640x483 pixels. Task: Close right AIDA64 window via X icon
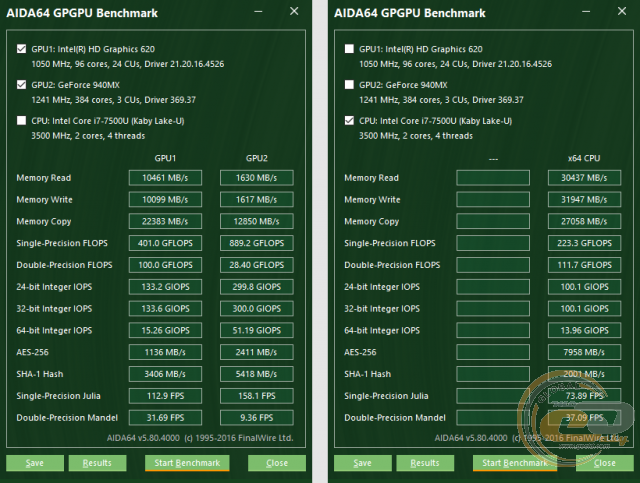(622, 11)
